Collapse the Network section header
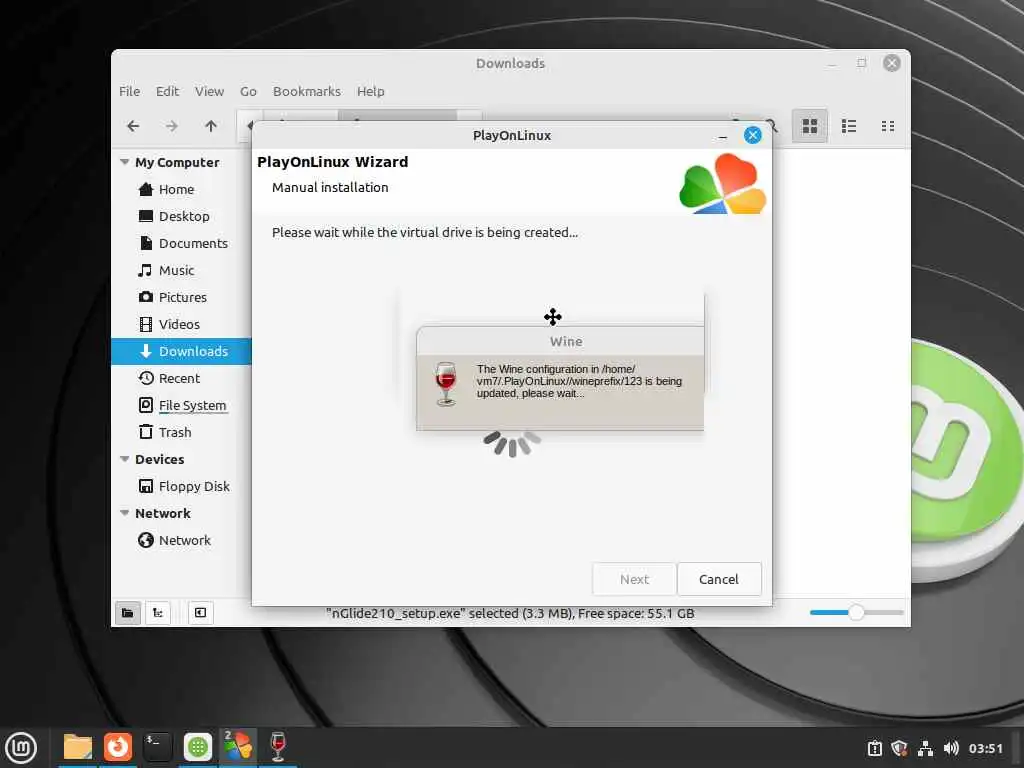This screenshot has width=1024, height=768. pos(125,513)
